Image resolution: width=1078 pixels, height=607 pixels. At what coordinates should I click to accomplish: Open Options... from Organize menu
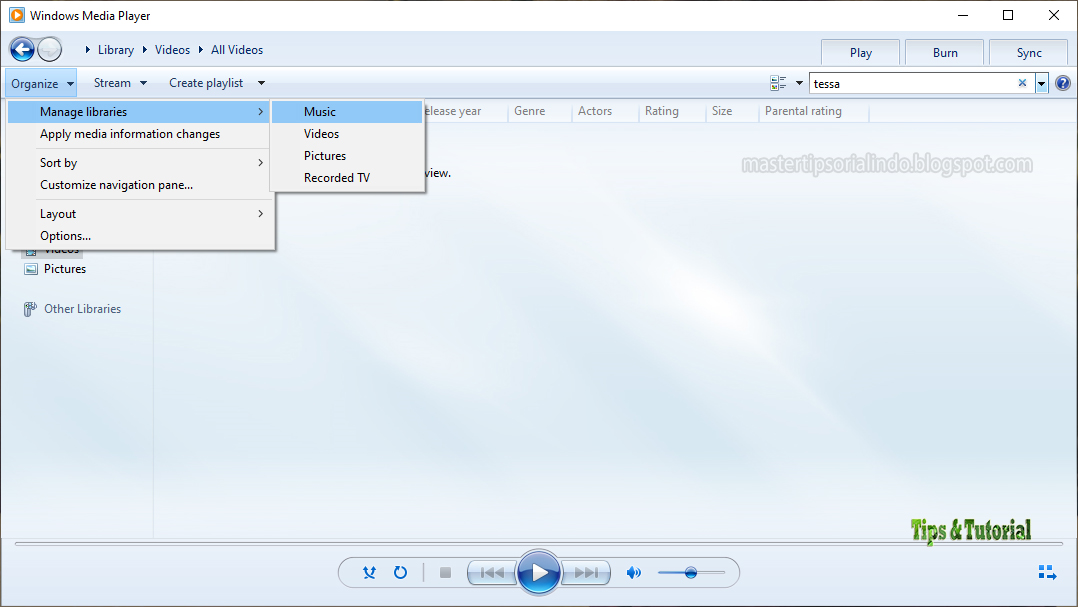(x=138, y=235)
